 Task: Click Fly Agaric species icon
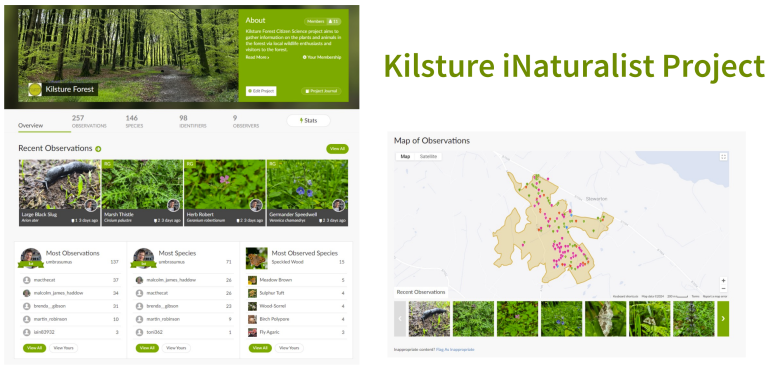[252, 332]
